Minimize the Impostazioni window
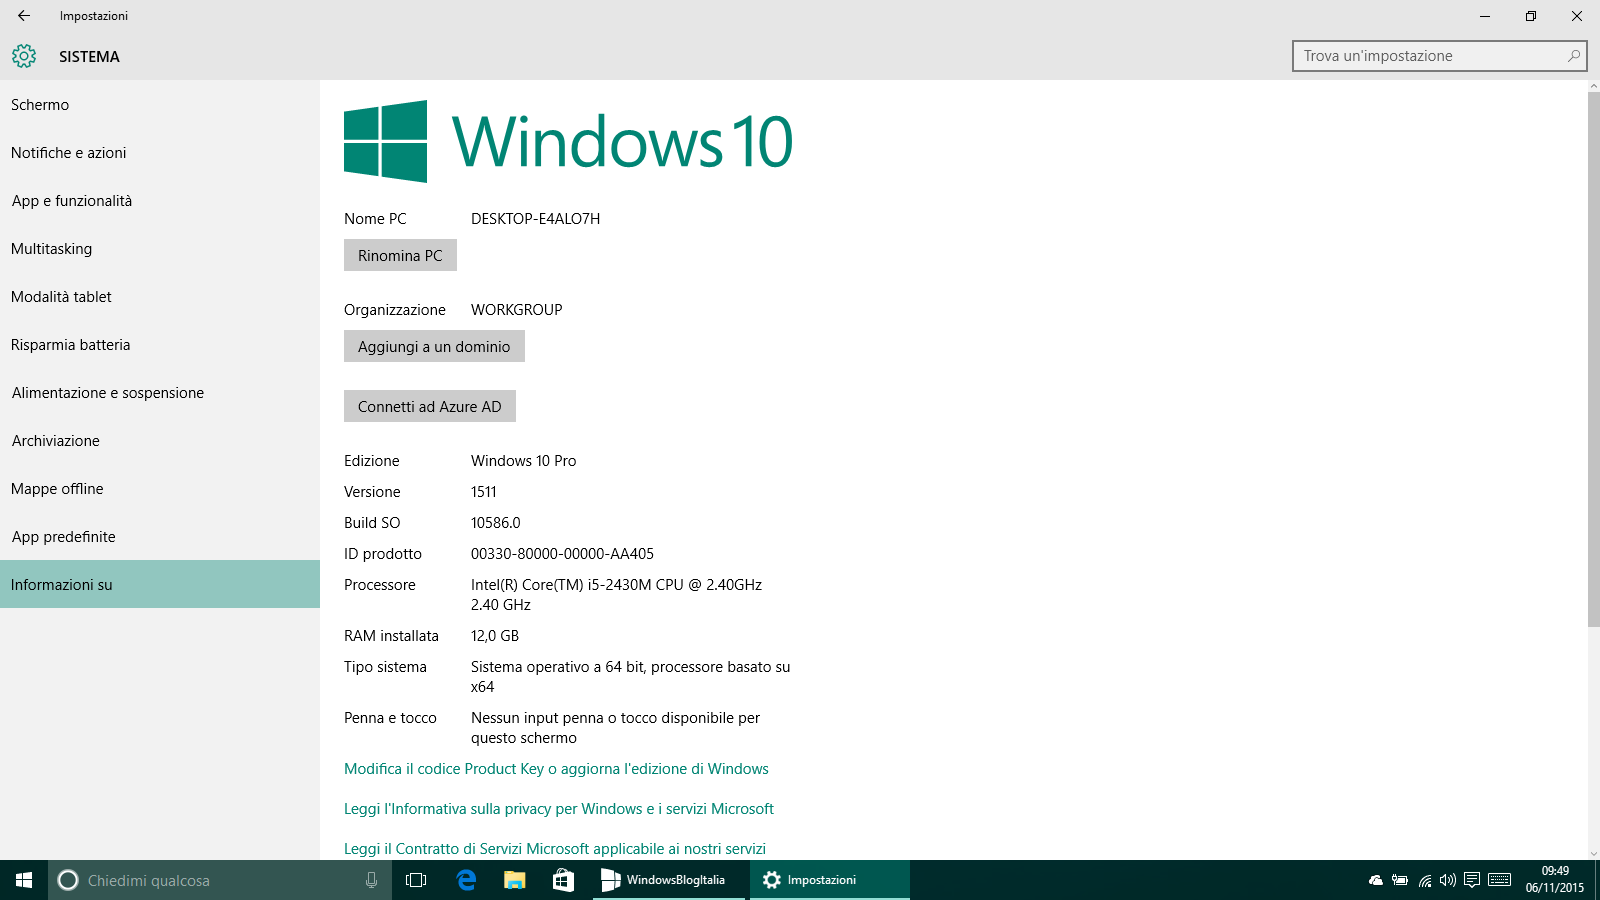 coord(1485,16)
